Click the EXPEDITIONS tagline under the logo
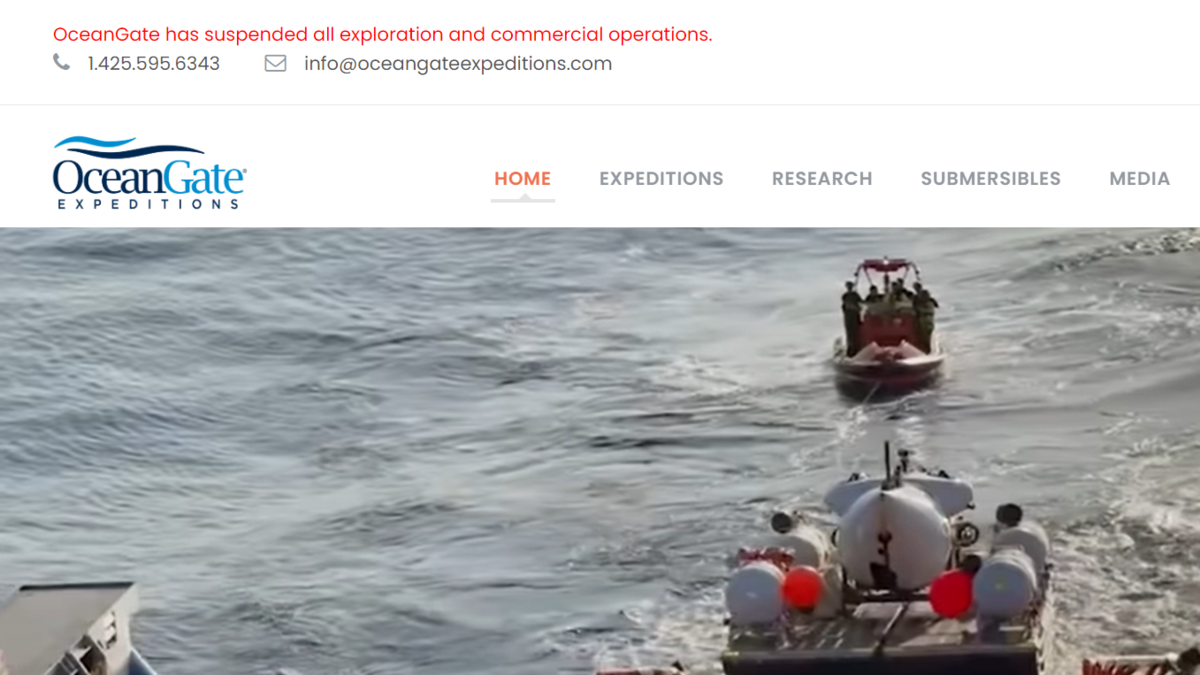Screen dimensions: 1200x675 [148, 204]
